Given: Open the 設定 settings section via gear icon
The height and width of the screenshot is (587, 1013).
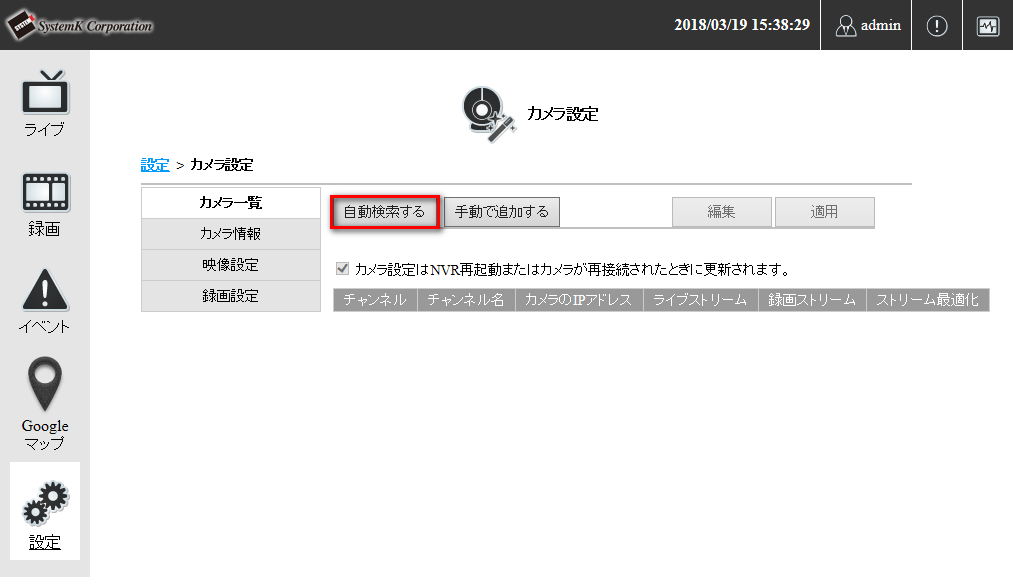Looking at the screenshot, I should coord(44,510).
